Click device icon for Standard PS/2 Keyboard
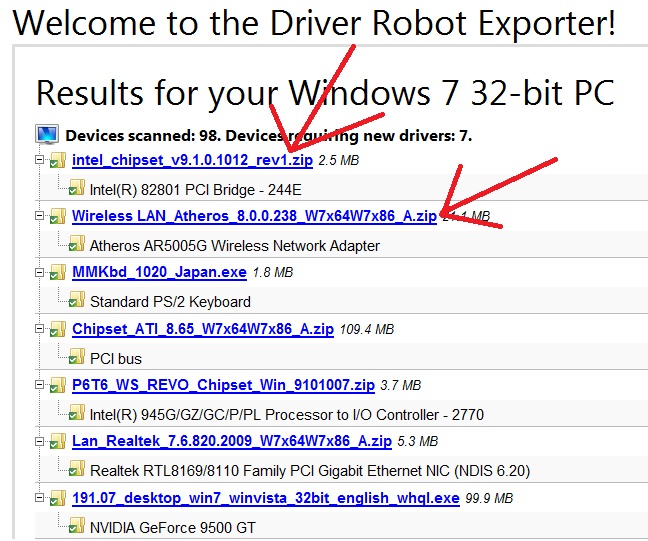The image size is (648, 541). pos(77,300)
